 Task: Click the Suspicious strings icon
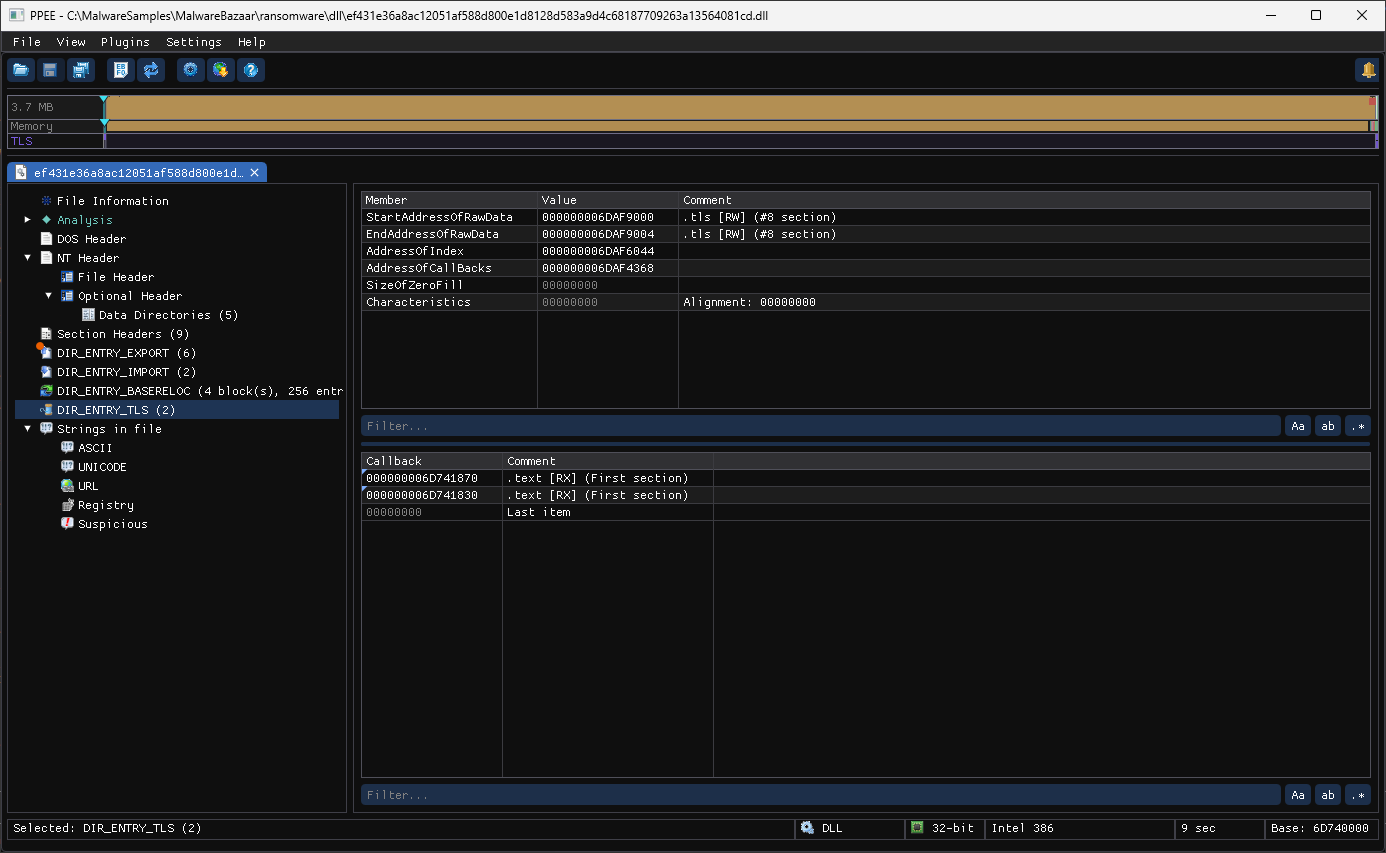[x=67, y=524]
